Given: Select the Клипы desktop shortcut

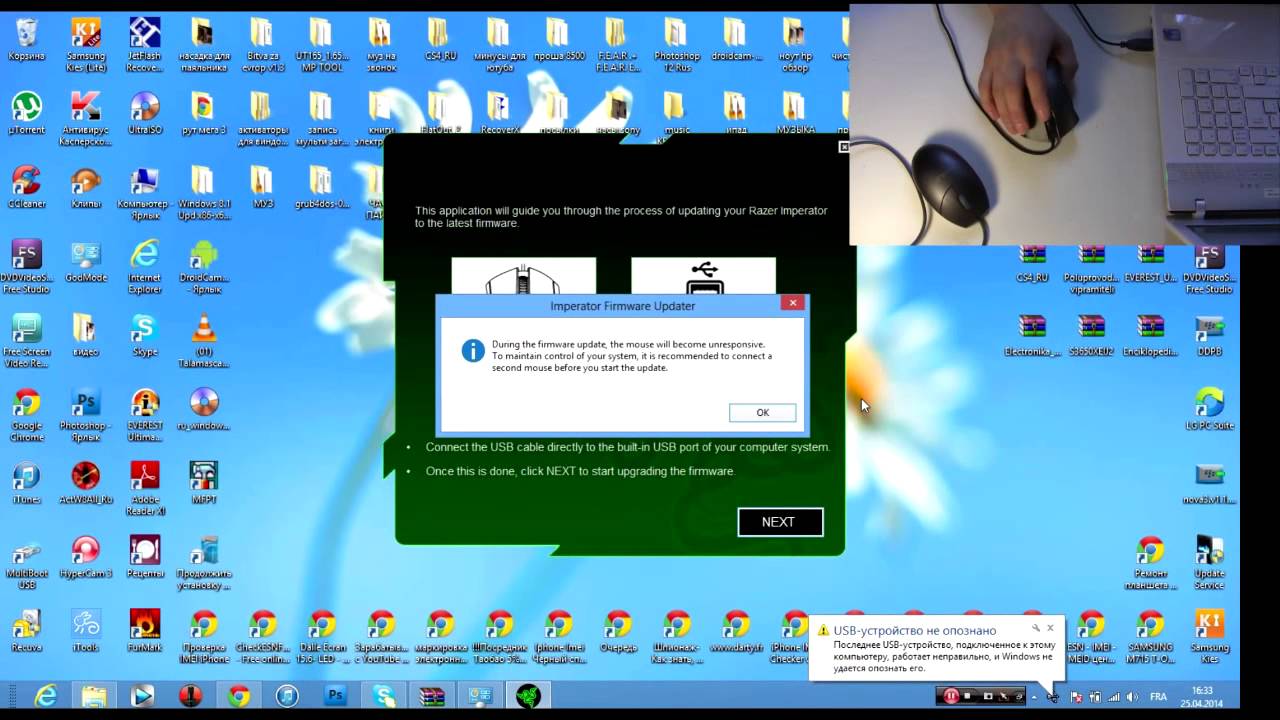Looking at the screenshot, I should (x=86, y=187).
